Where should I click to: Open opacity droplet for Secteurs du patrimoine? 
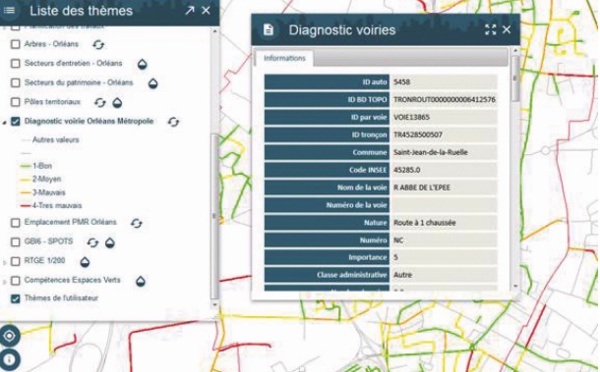153,83
